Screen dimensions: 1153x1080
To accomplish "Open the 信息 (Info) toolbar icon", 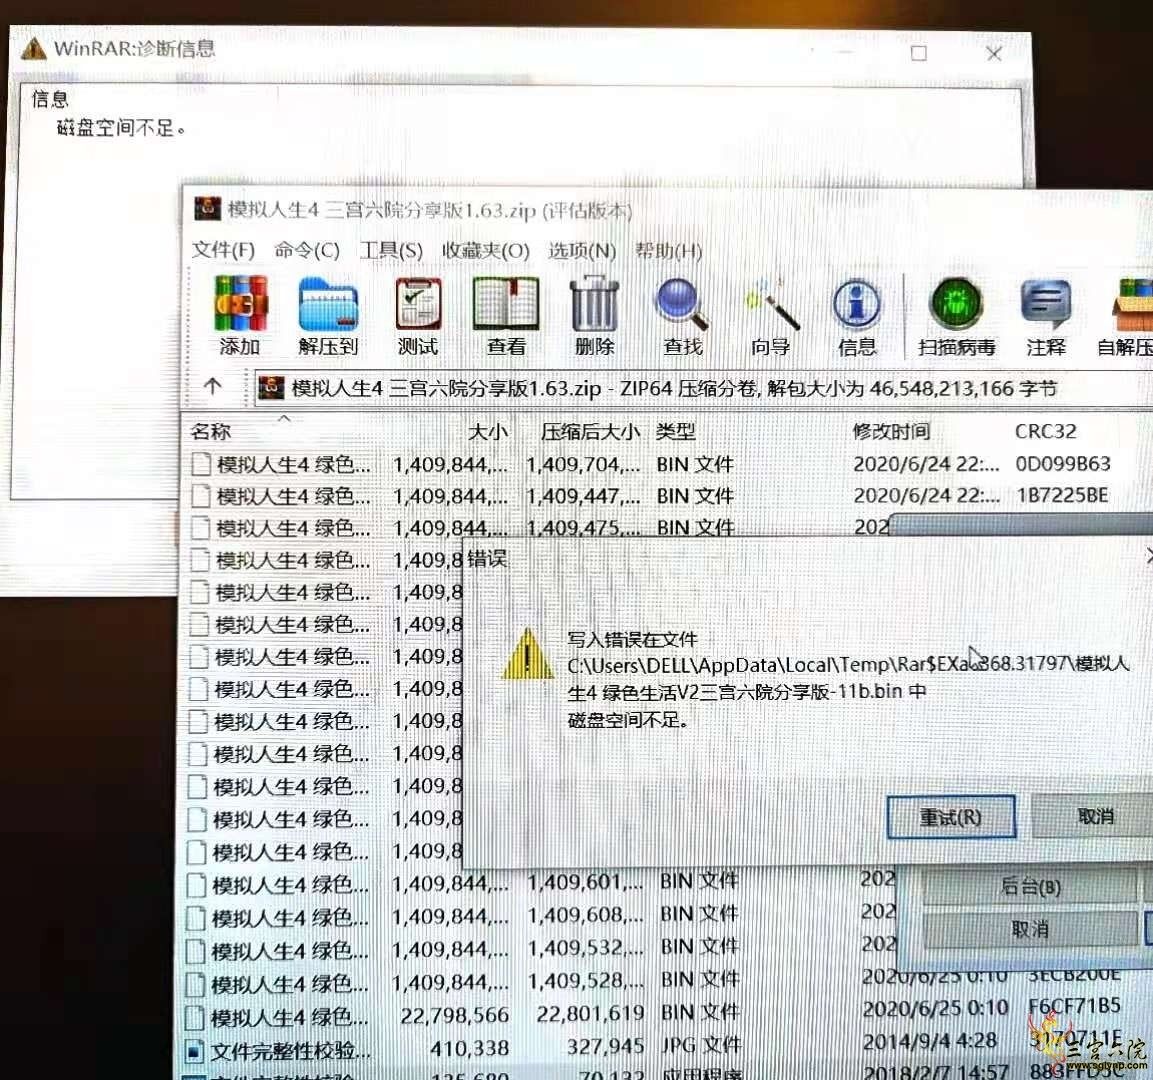I will click(857, 304).
